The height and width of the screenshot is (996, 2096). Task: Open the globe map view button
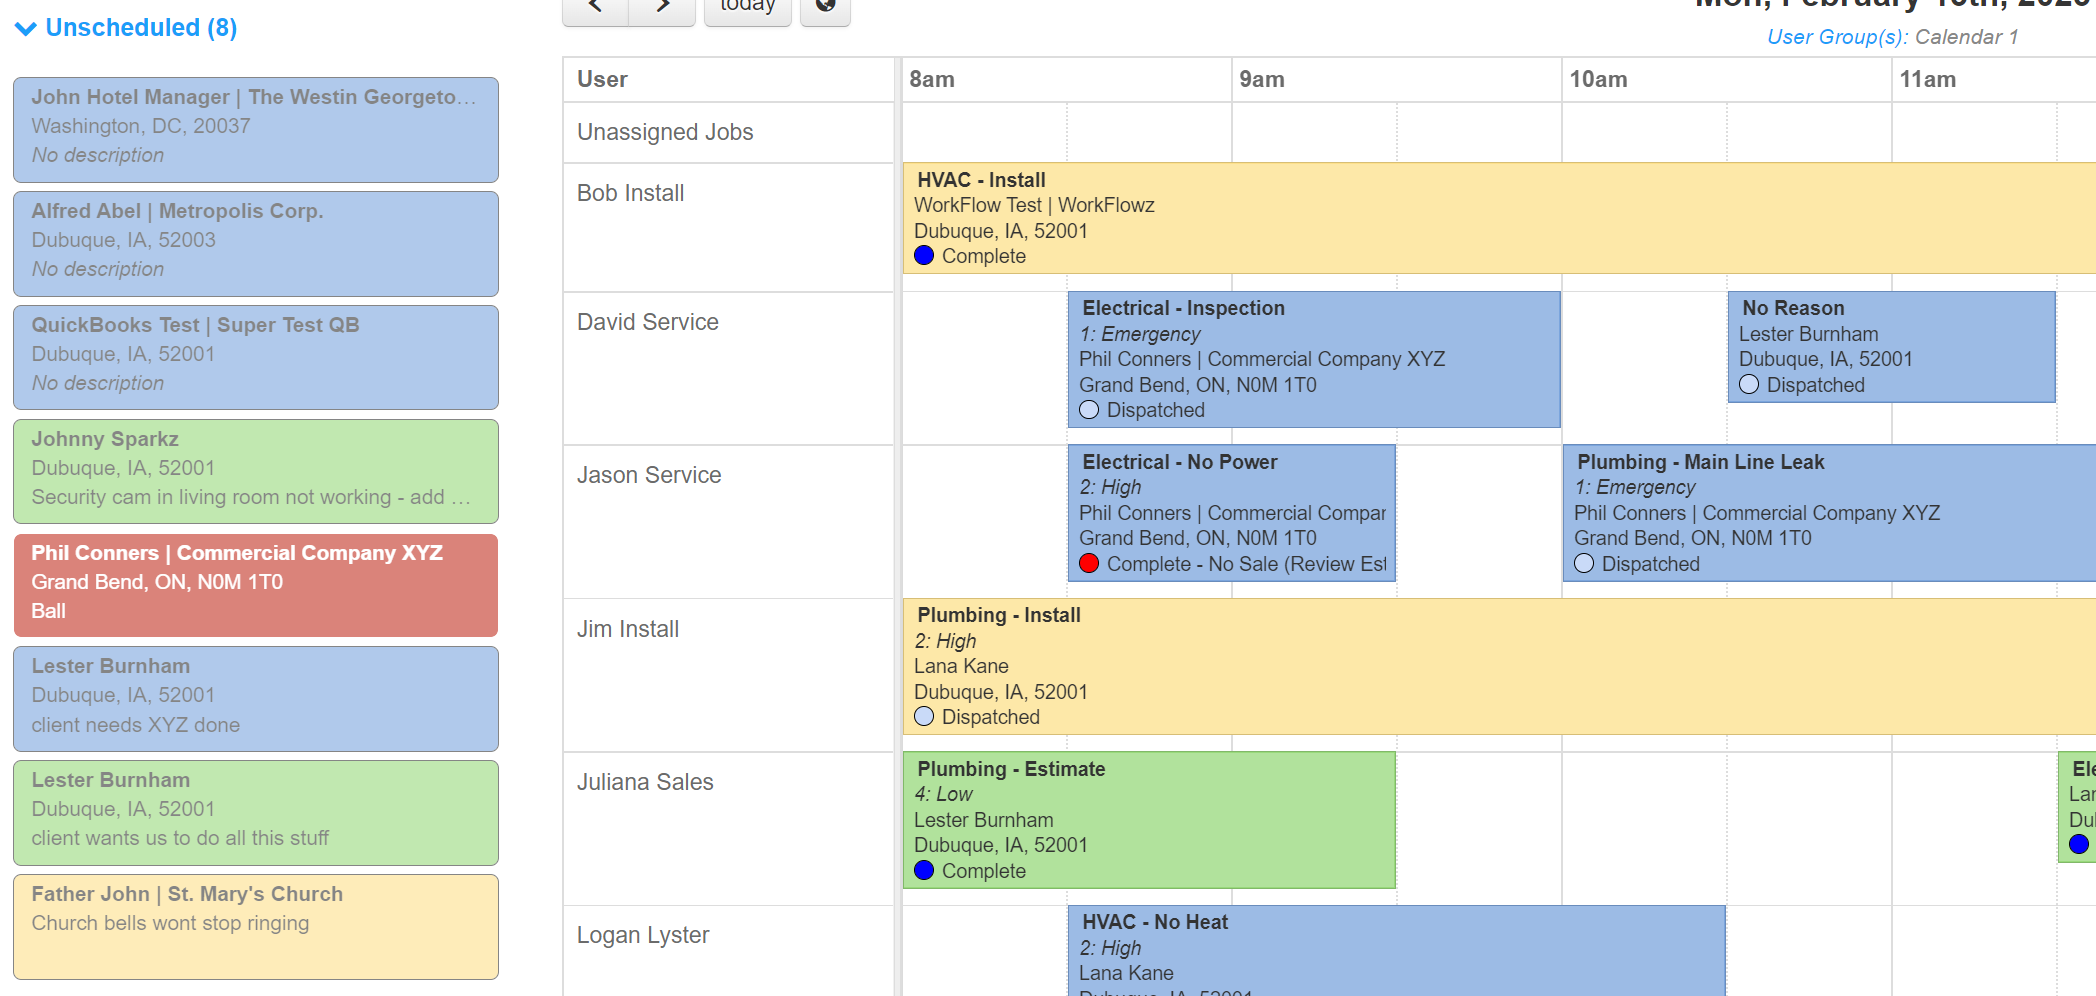(x=825, y=8)
